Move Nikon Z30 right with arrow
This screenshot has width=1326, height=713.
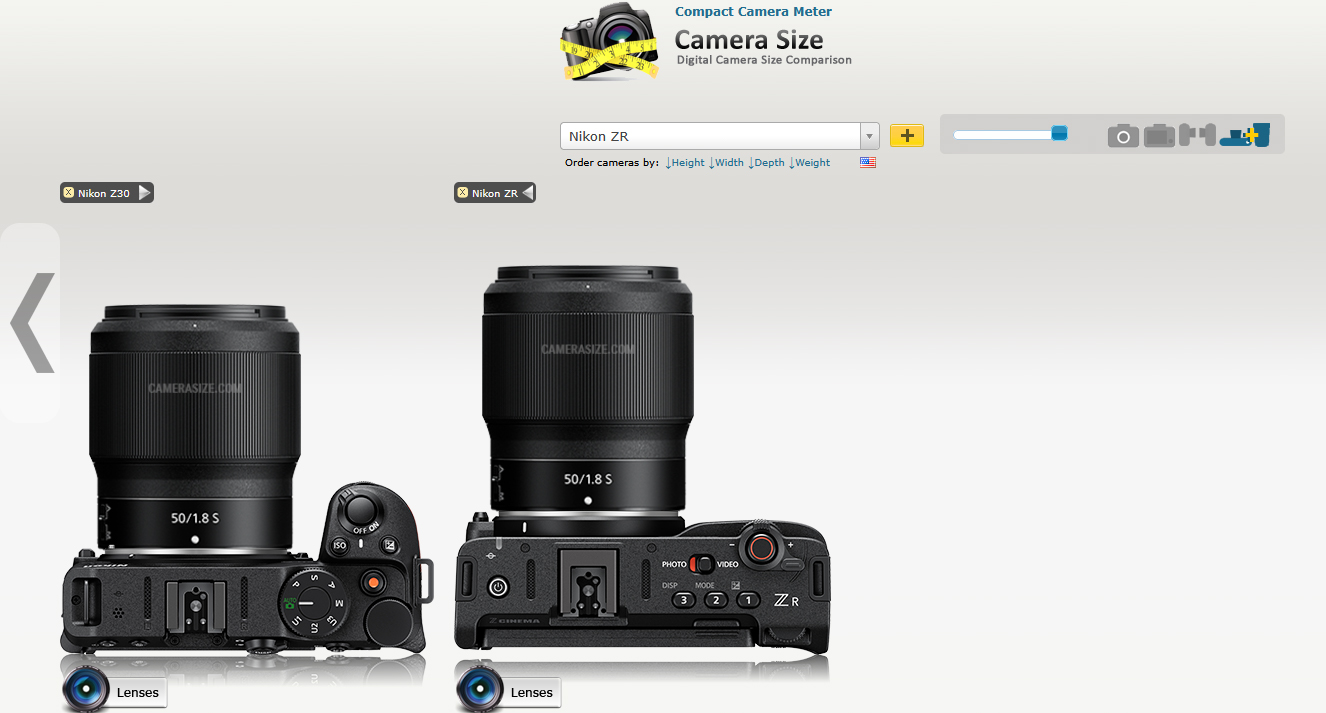pos(145,193)
